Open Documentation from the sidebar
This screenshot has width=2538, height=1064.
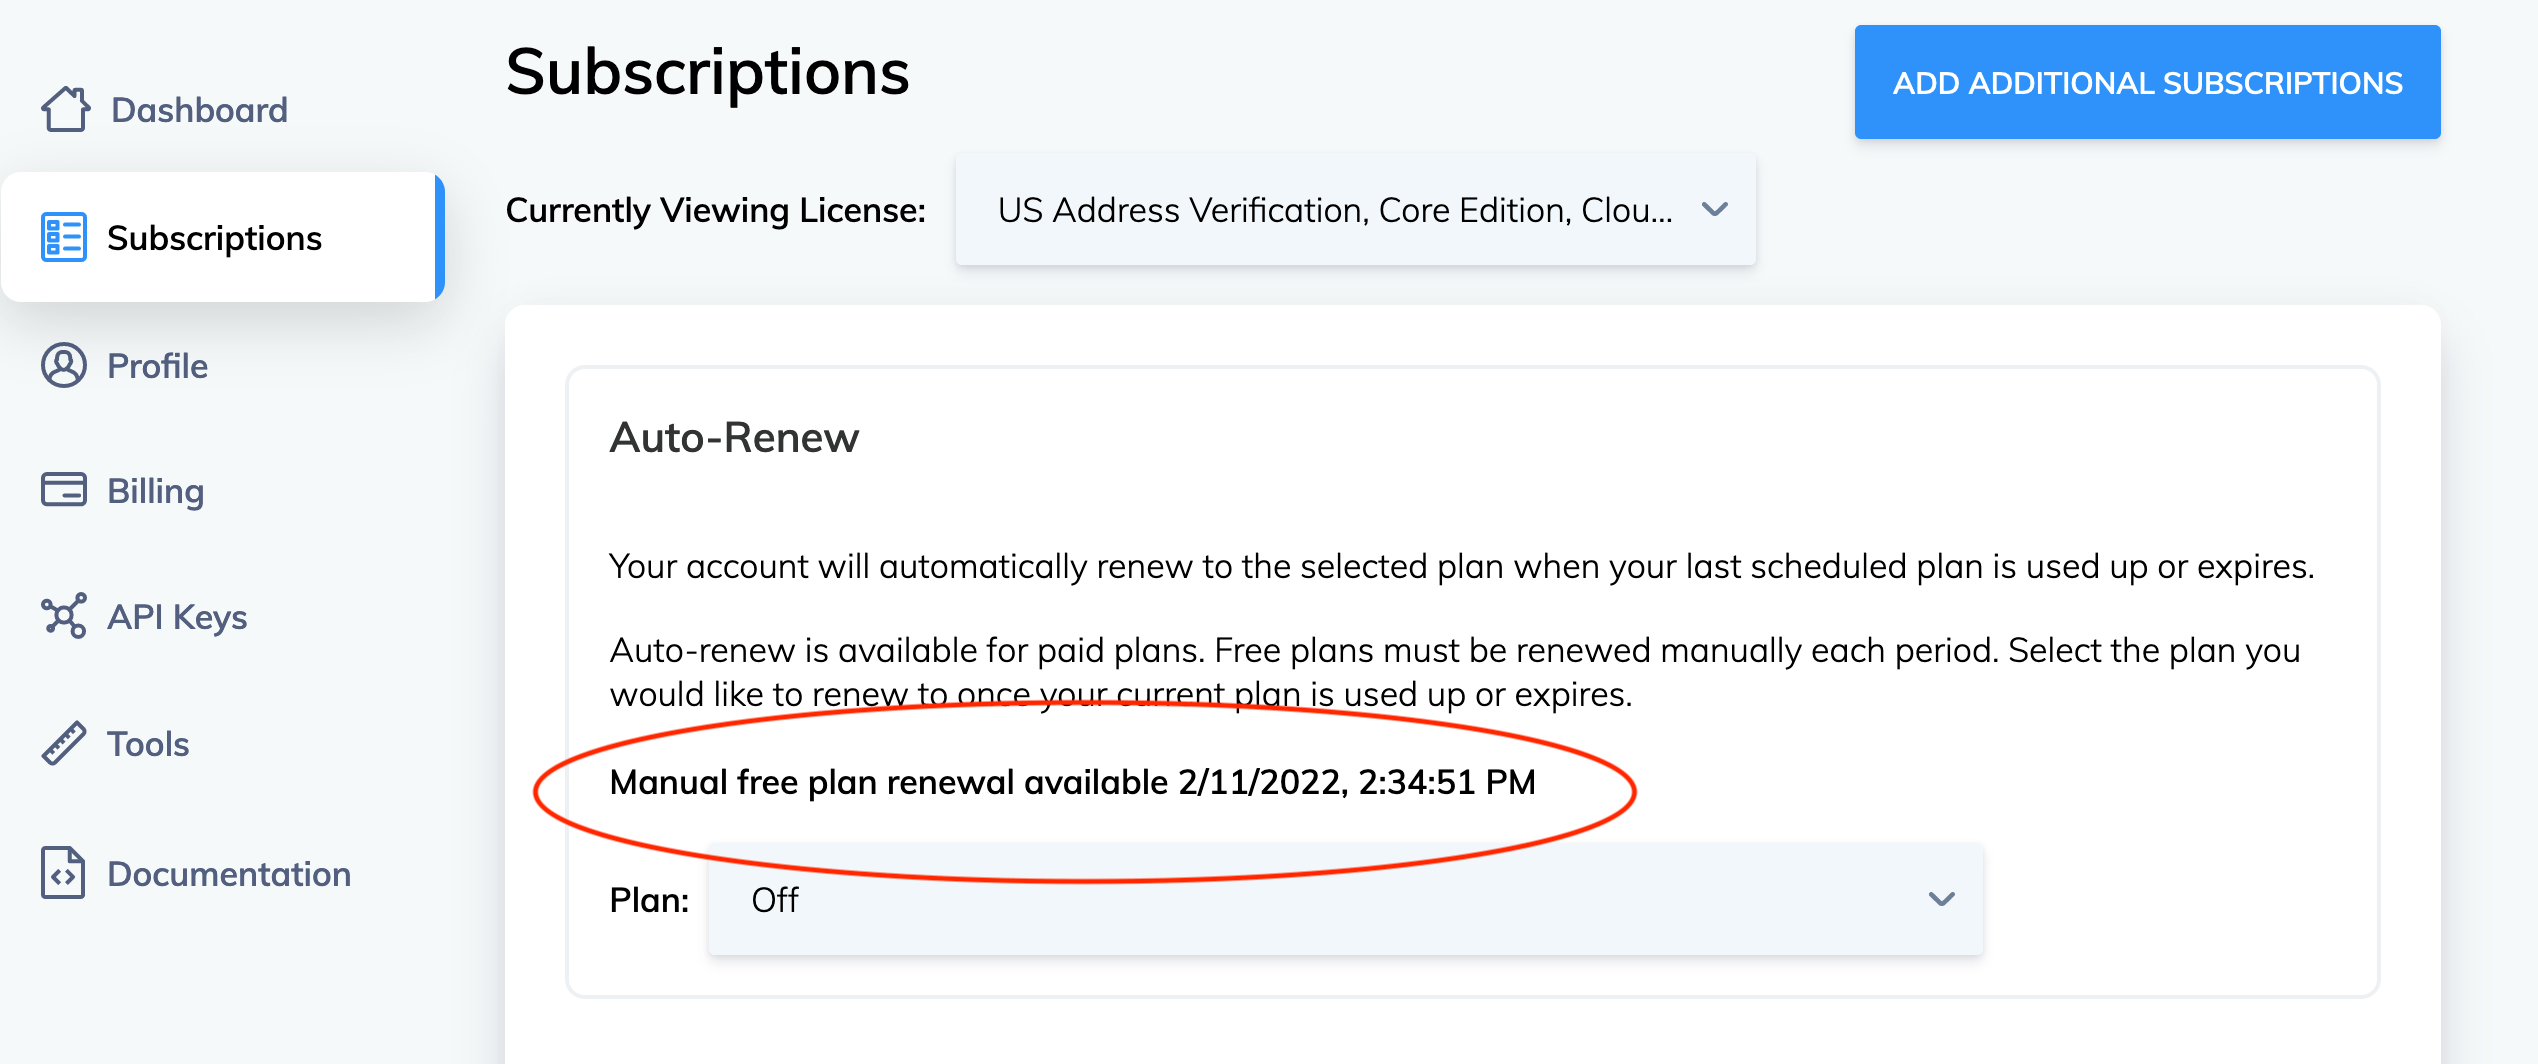pos(229,874)
